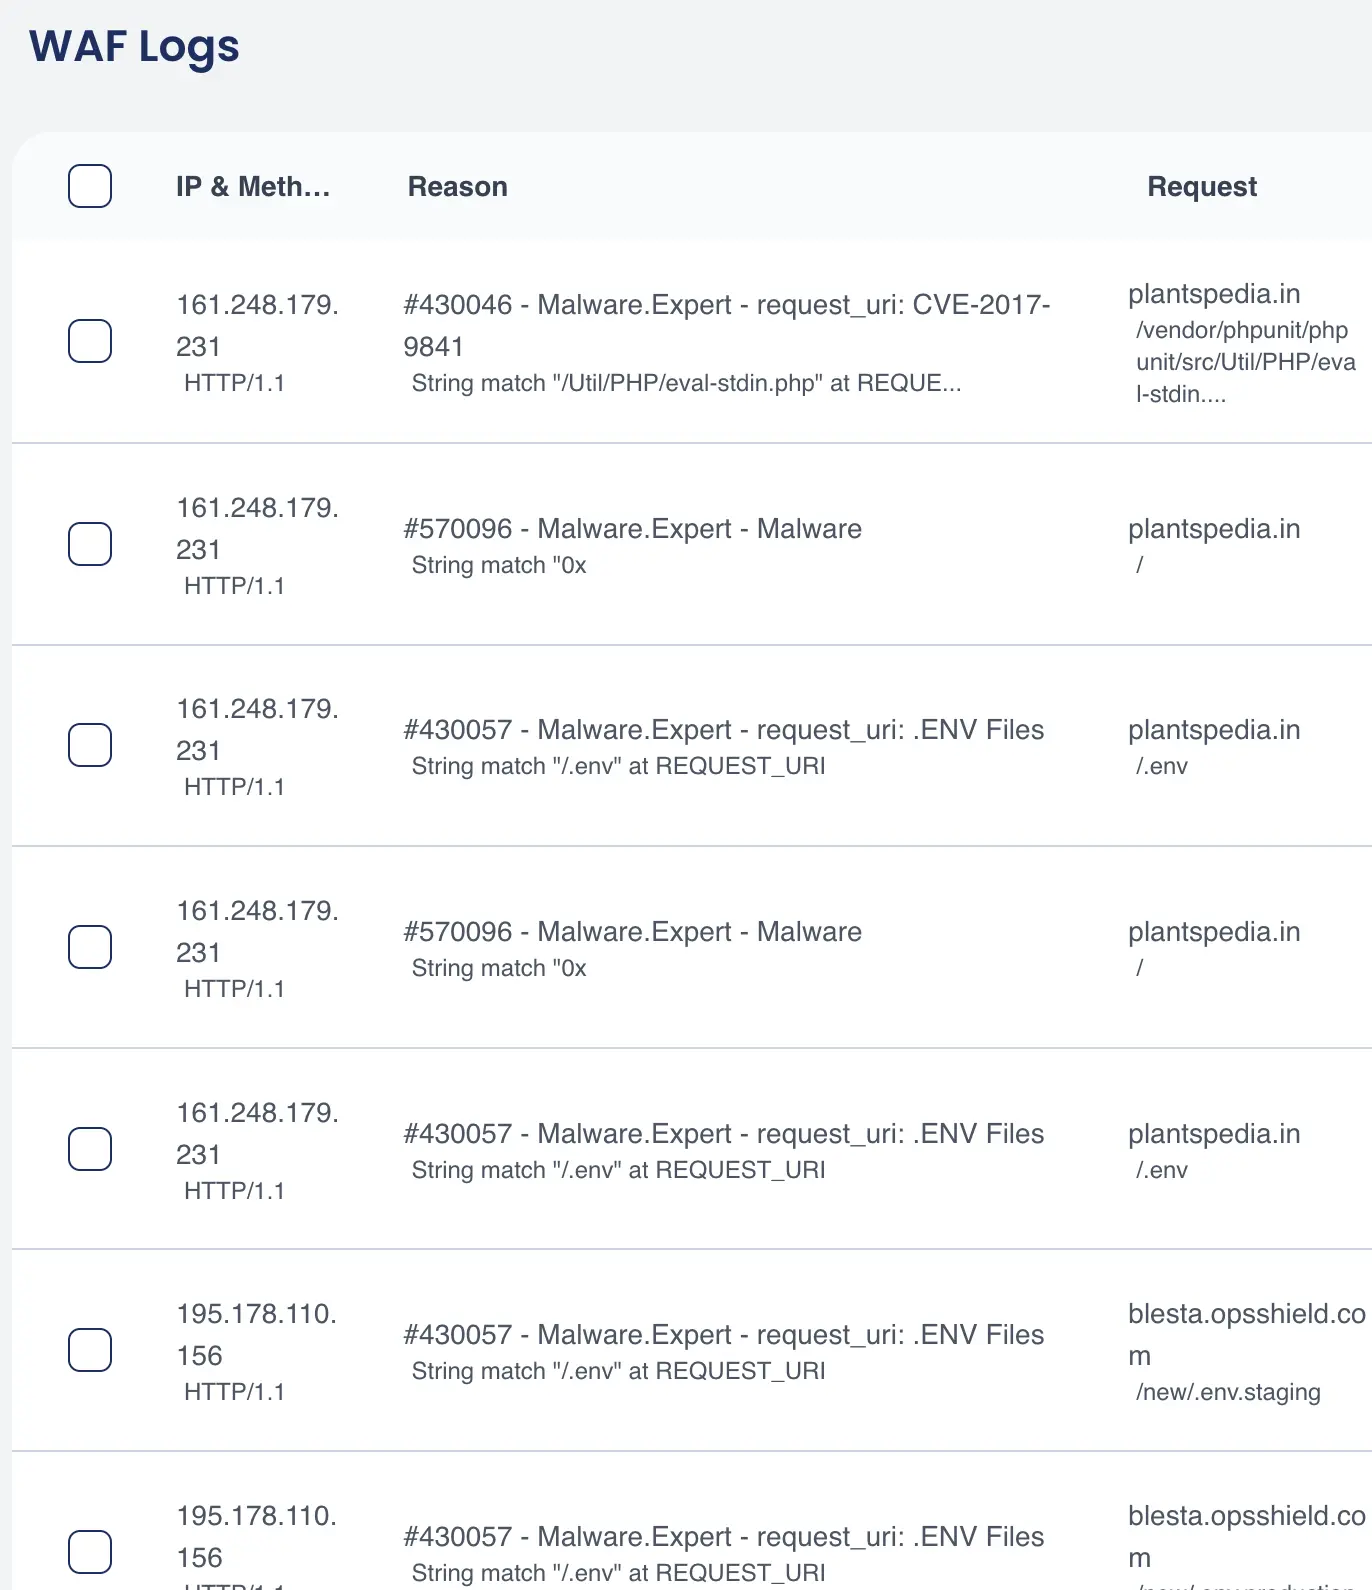
Task: Click the /new/.env.staging request path
Action: click(x=1228, y=1391)
